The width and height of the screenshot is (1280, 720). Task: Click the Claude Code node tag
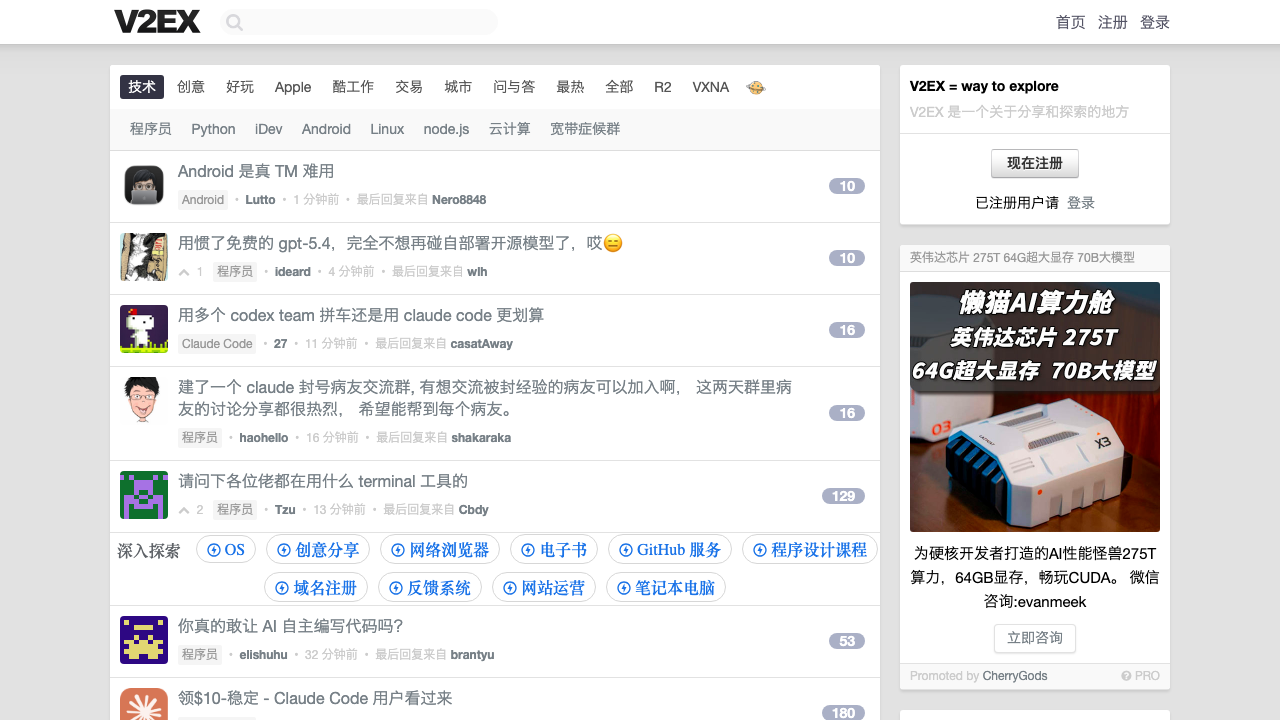pos(217,344)
